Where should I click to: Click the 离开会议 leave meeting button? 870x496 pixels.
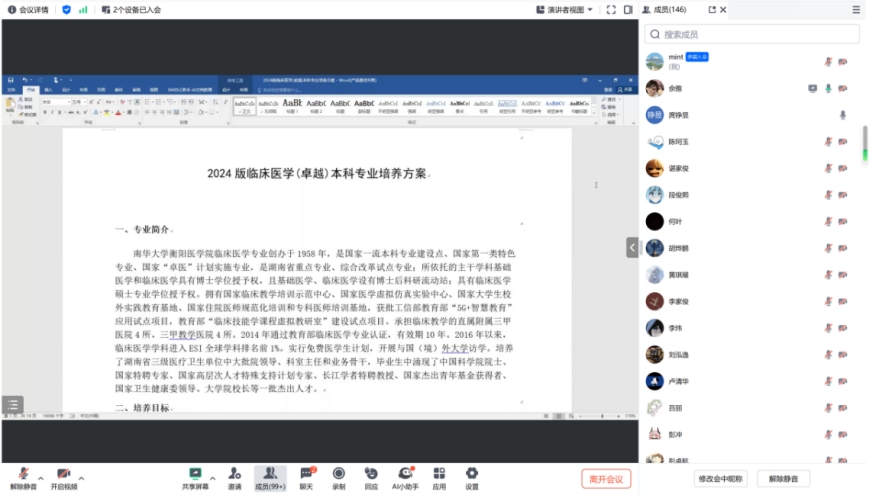pyautogui.click(x=606, y=479)
